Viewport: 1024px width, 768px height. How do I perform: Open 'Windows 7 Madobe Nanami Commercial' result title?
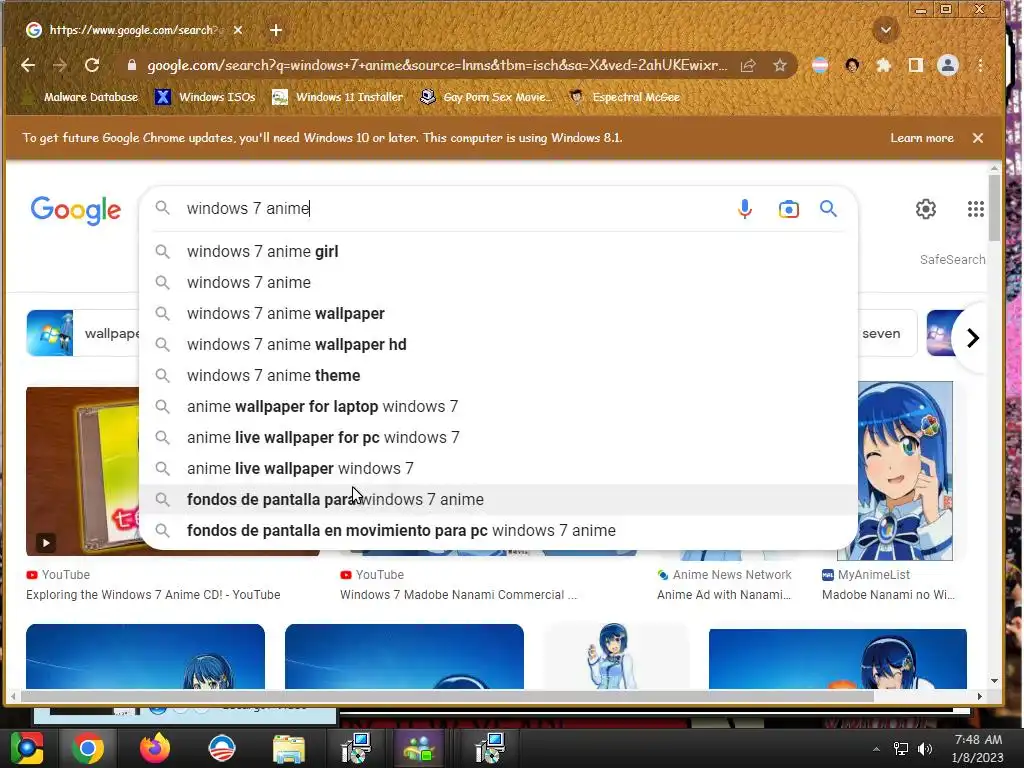pyautogui.click(x=458, y=595)
